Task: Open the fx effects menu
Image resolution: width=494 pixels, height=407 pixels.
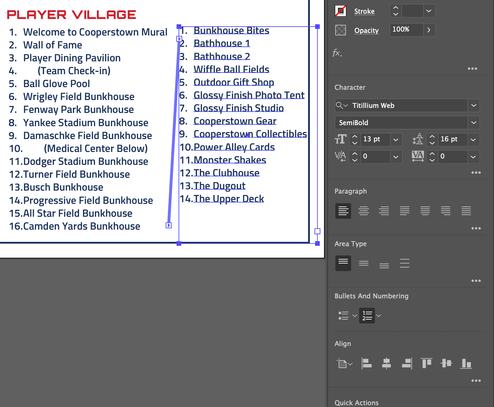Action: (x=337, y=53)
